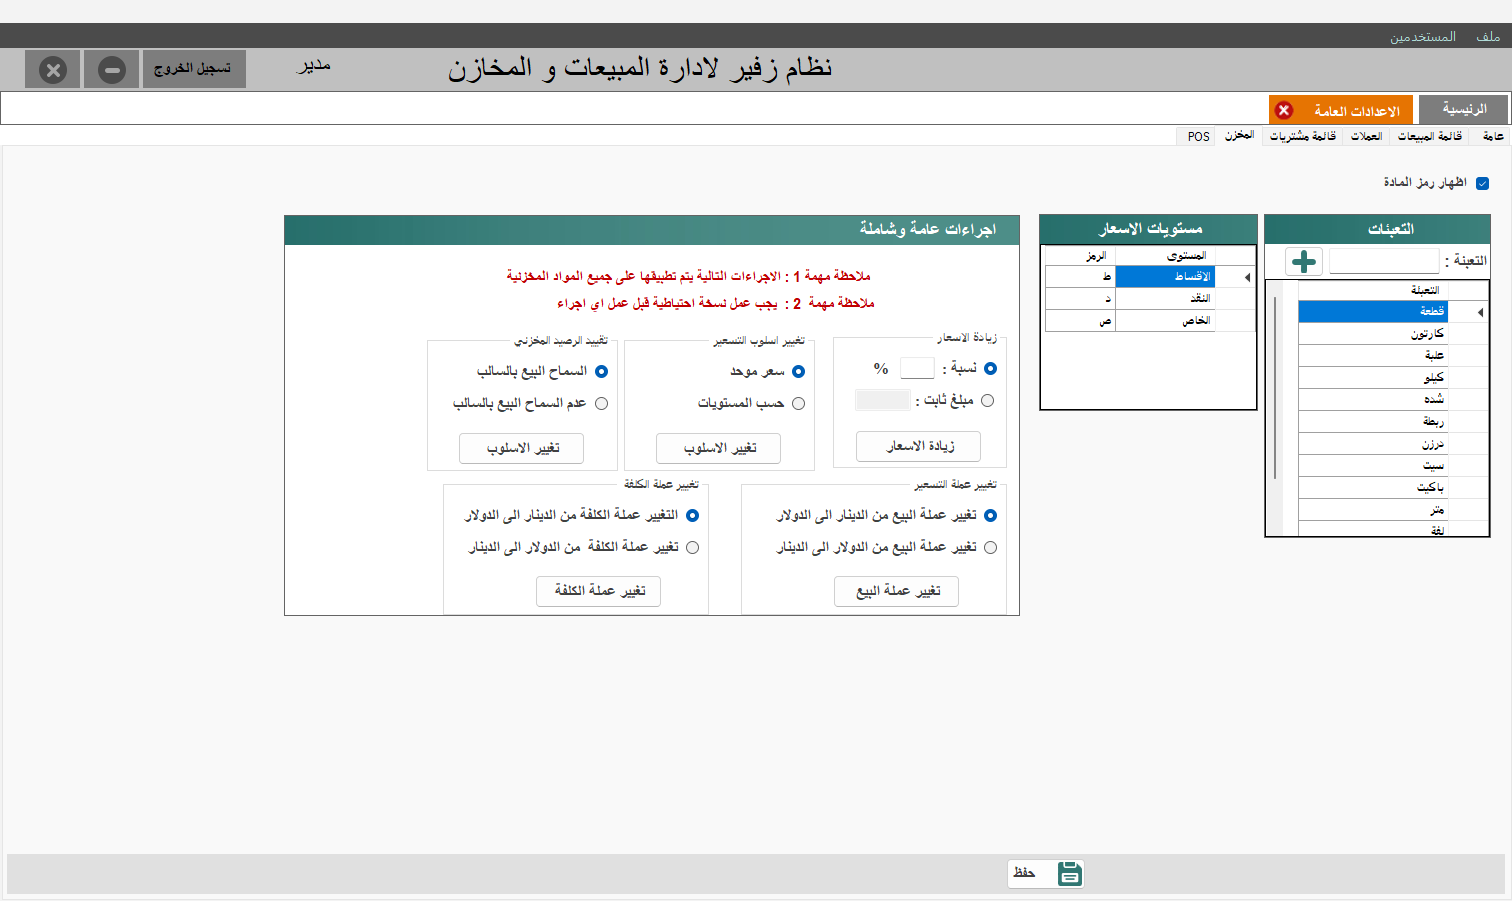The height and width of the screenshot is (901, 1512).
Task: Select the سيت row in packaging list
Action: pos(1373,466)
